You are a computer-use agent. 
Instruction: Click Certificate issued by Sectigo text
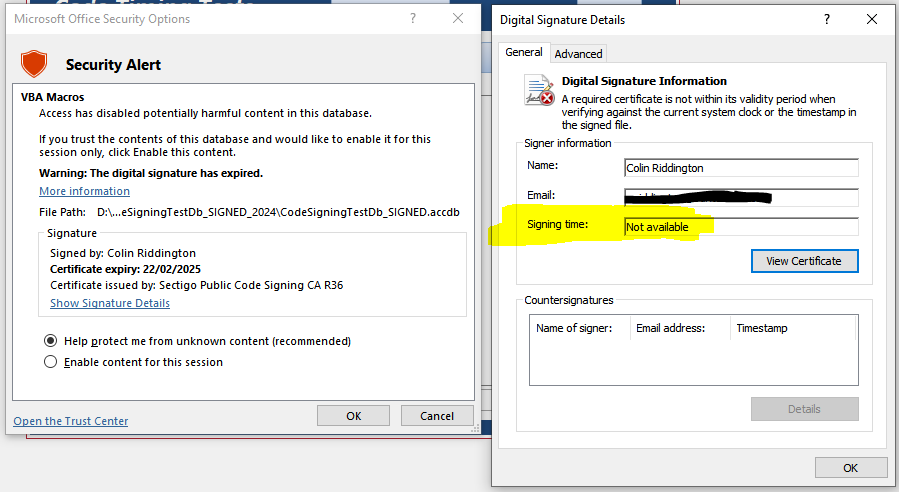click(x=197, y=285)
